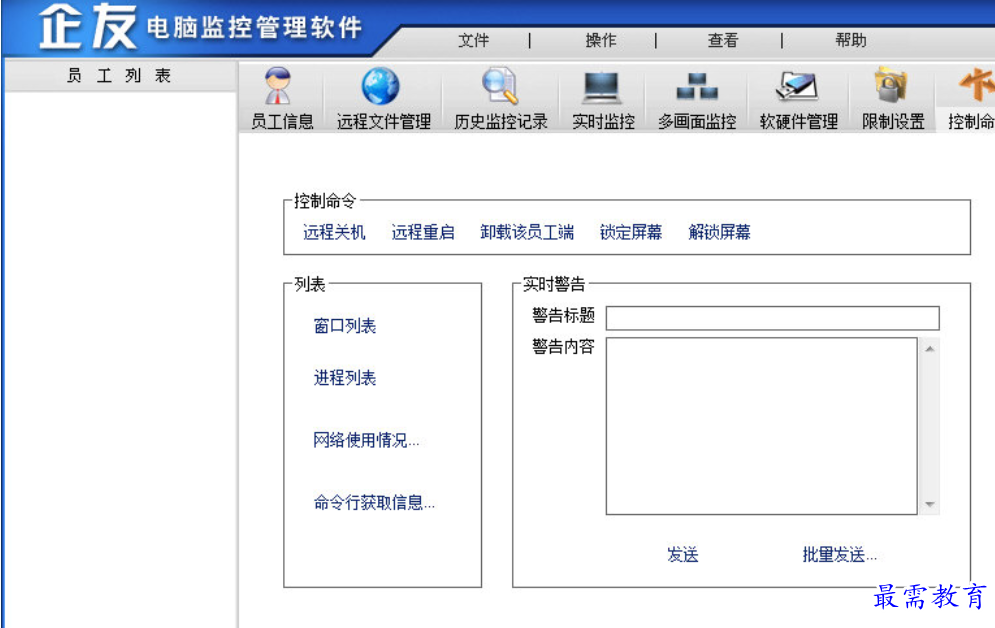Open 历史监控记录 magnifier icon
This screenshot has width=995, height=628.
[x=500, y=88]
